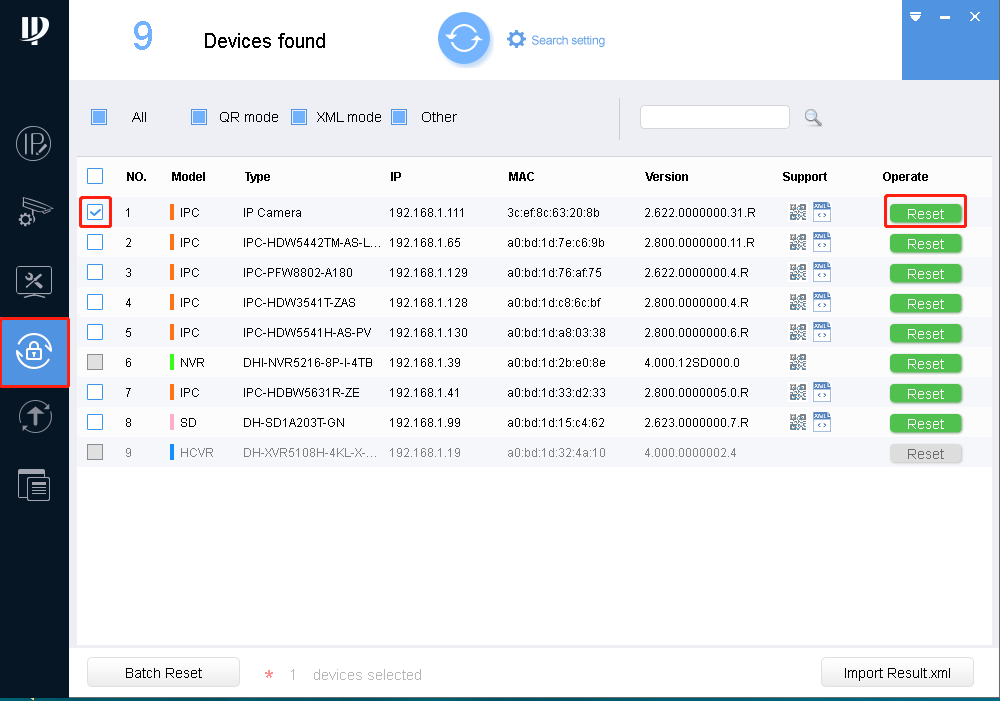Click the app logo at top left

34,29
